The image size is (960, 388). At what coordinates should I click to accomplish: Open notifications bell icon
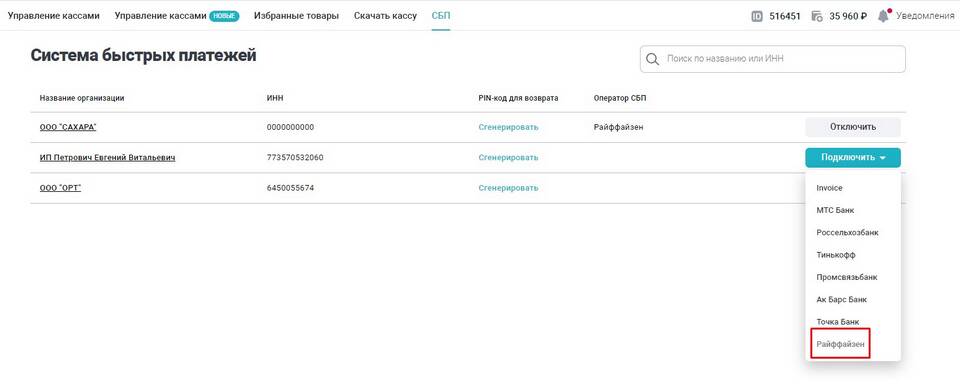point(883,16)
